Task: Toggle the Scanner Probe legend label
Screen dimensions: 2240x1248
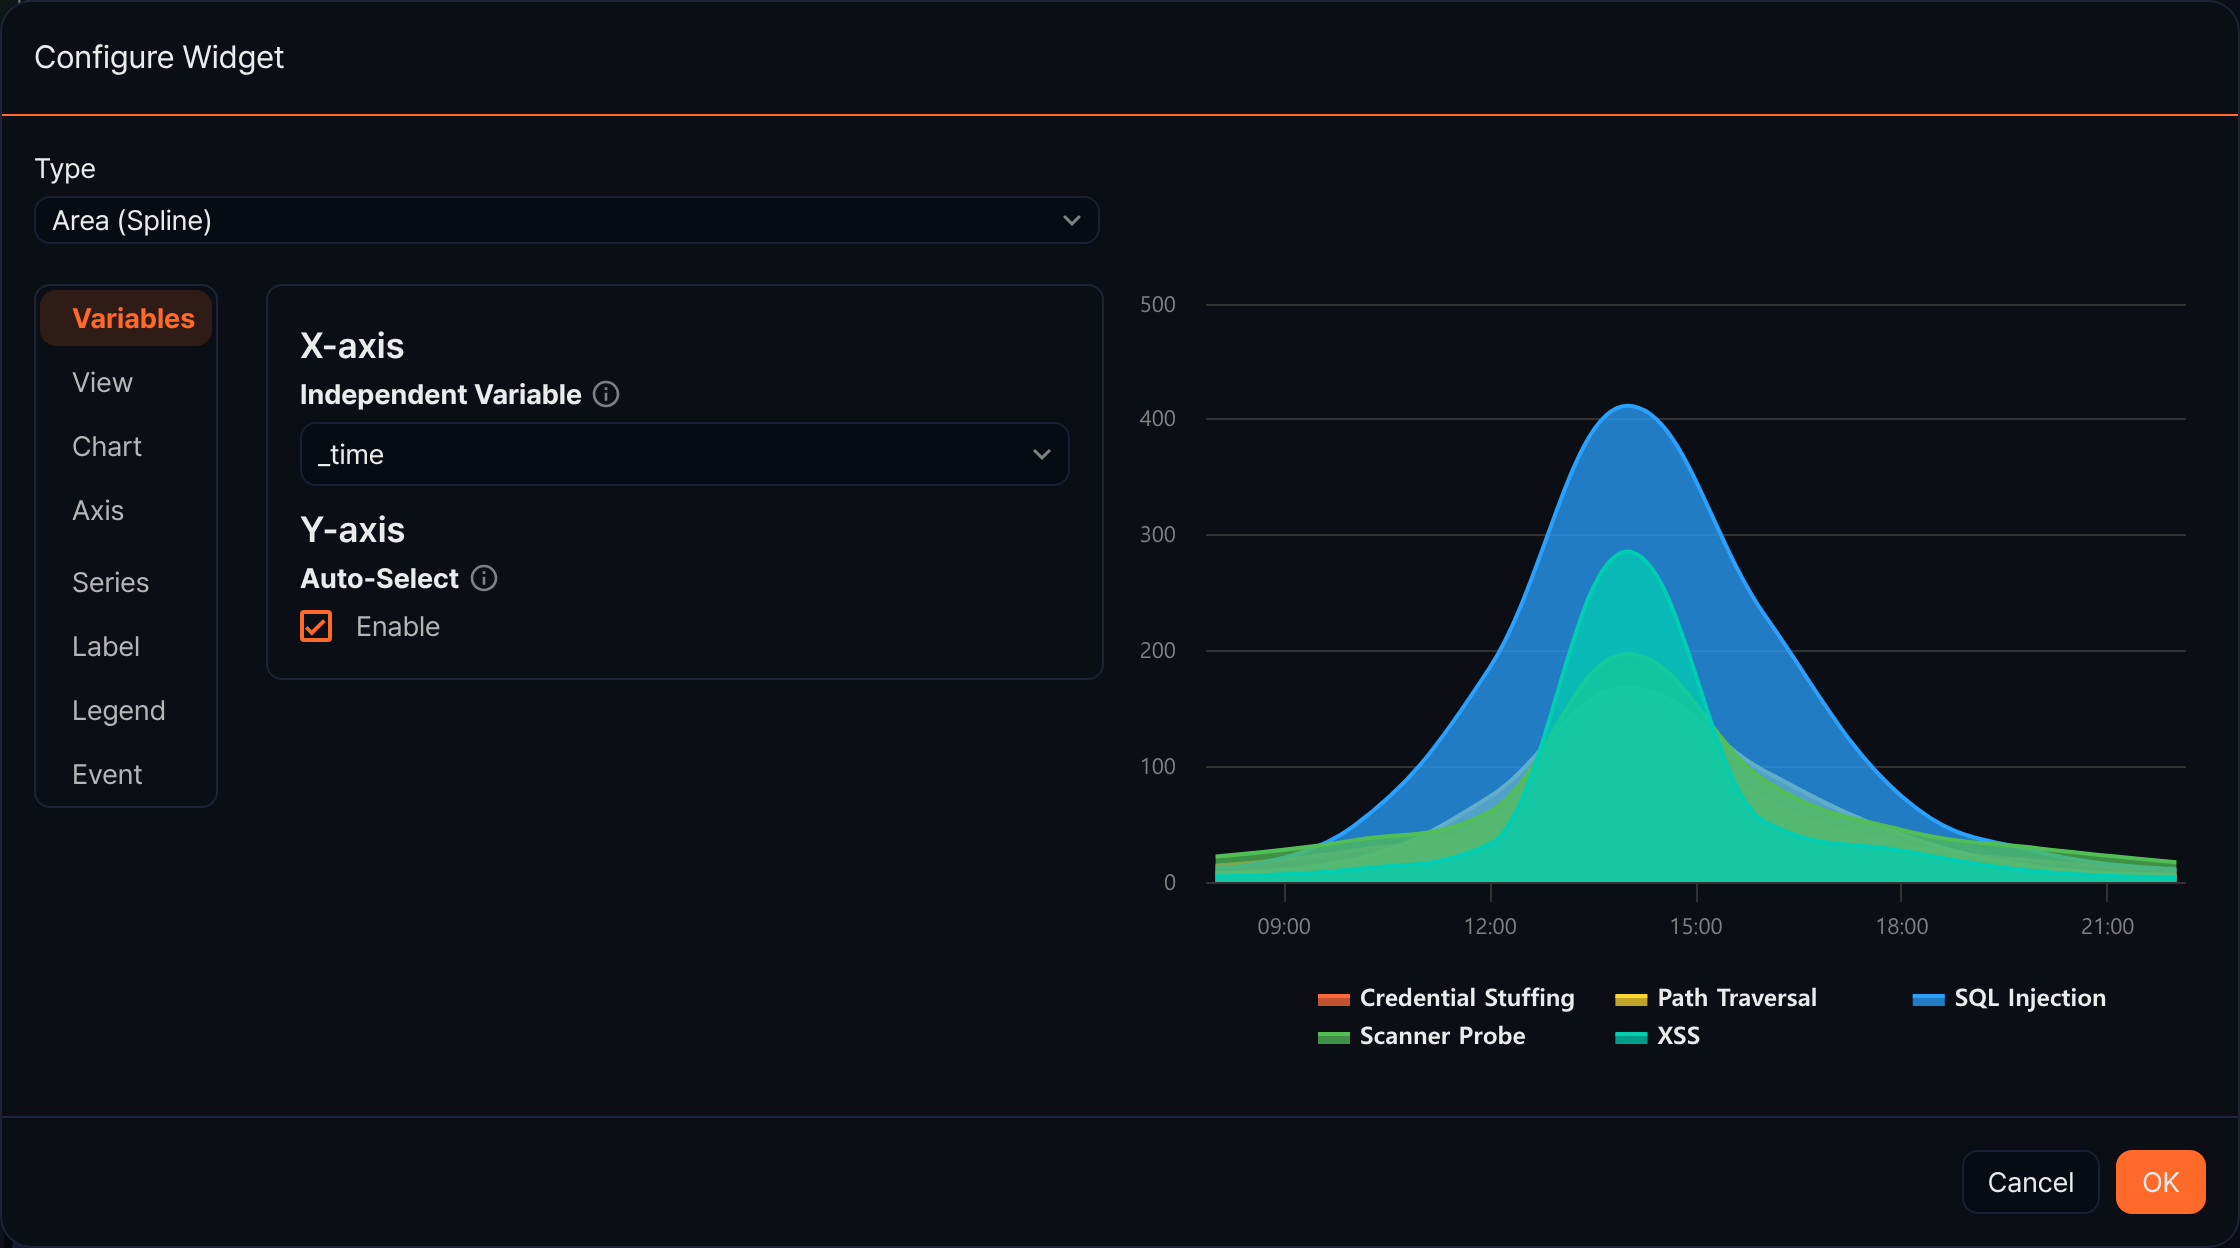Action: point(1442,1036)
